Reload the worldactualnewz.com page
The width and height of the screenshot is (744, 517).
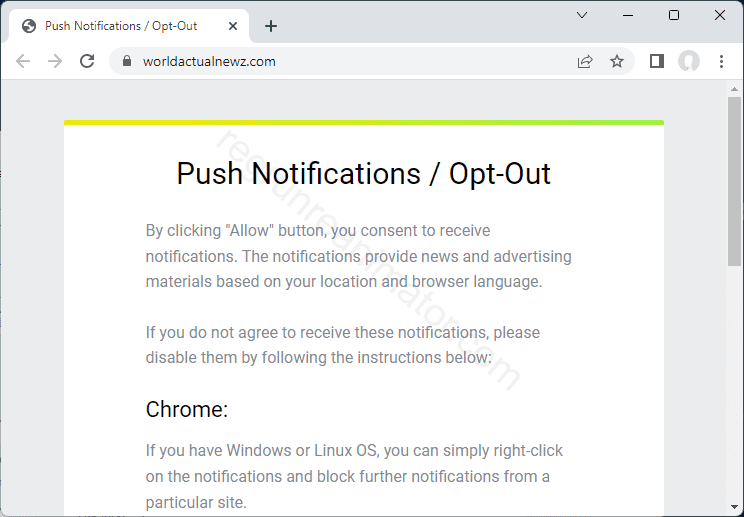coord(87,61)
